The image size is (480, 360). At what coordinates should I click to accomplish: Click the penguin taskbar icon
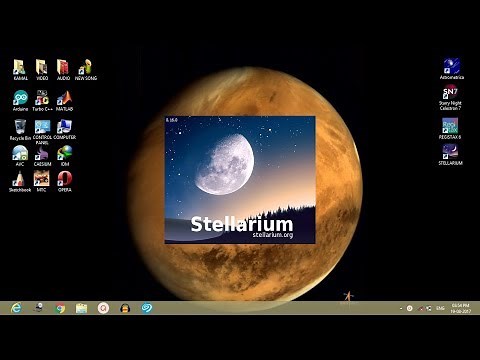click(x=125, y=308)
